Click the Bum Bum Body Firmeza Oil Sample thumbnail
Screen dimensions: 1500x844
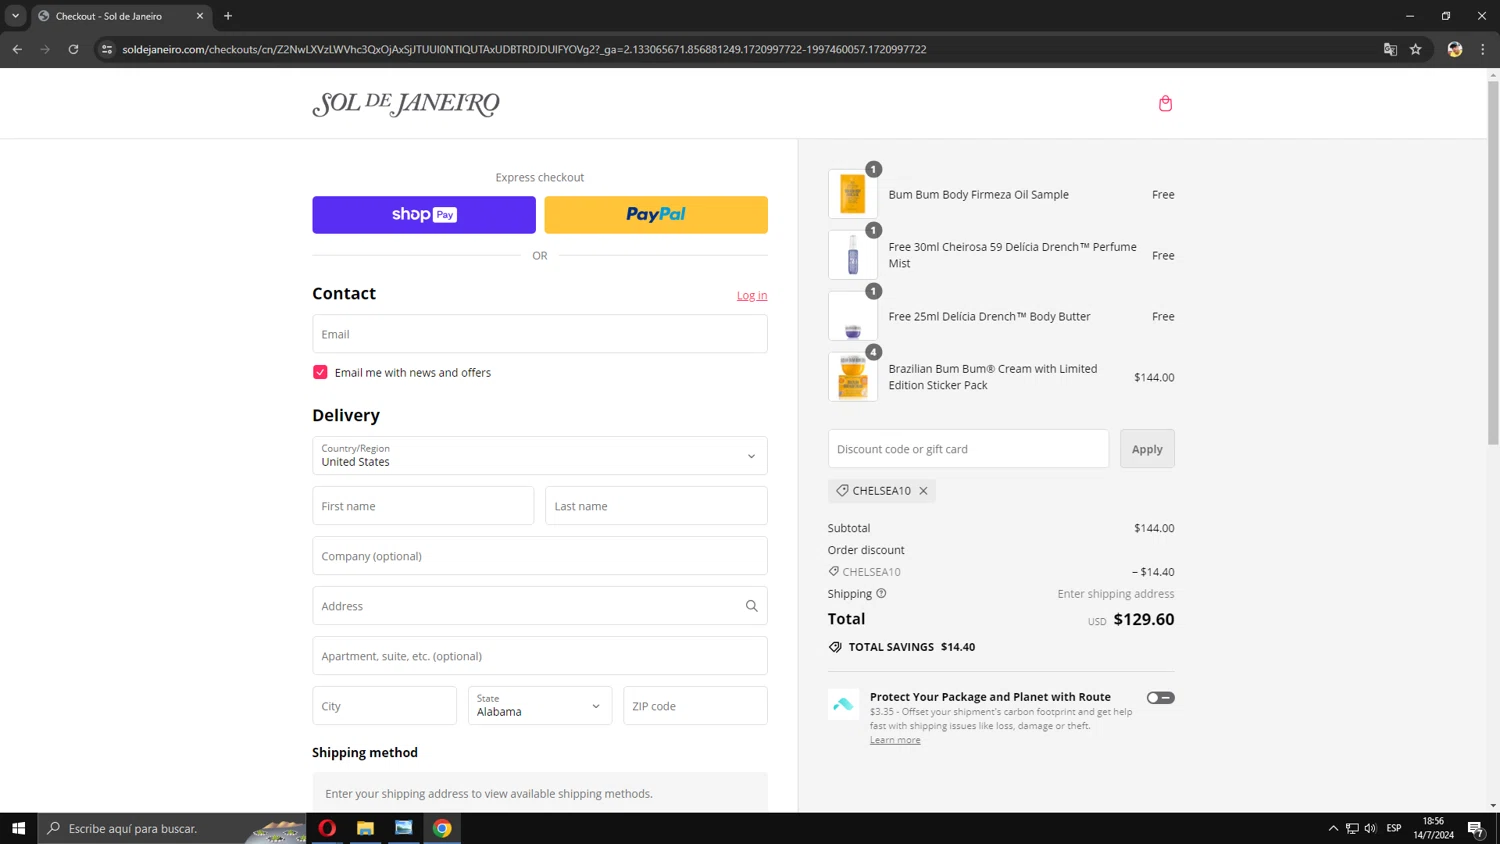point(853,194)
